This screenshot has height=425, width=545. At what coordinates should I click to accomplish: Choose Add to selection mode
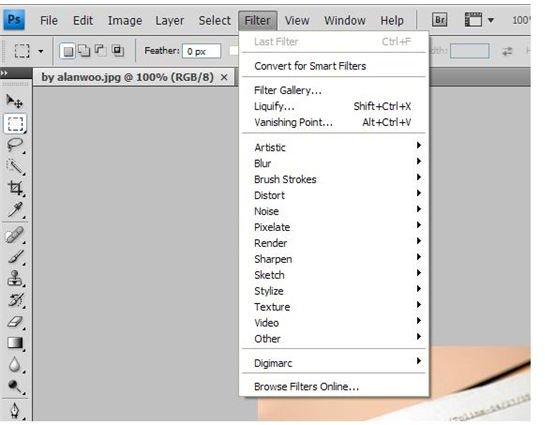coord(84,51)
